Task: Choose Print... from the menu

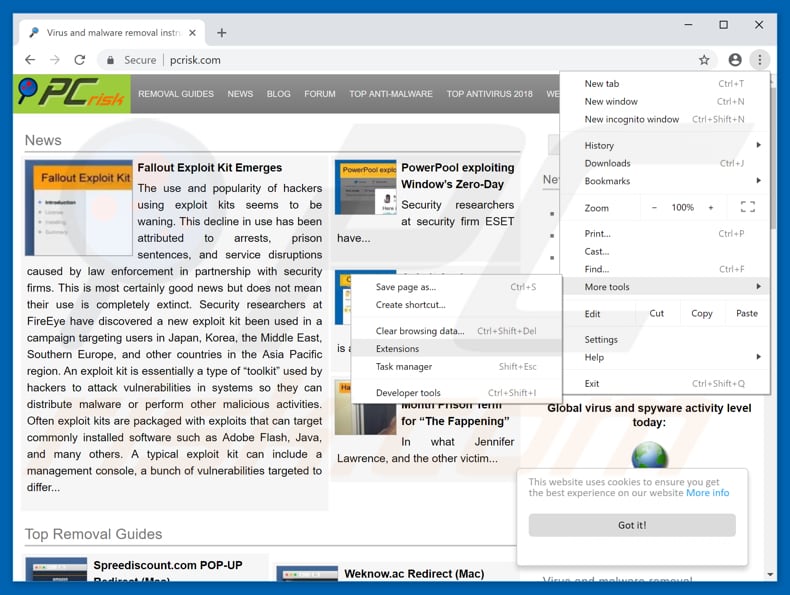Action: (x=665, y=233)
